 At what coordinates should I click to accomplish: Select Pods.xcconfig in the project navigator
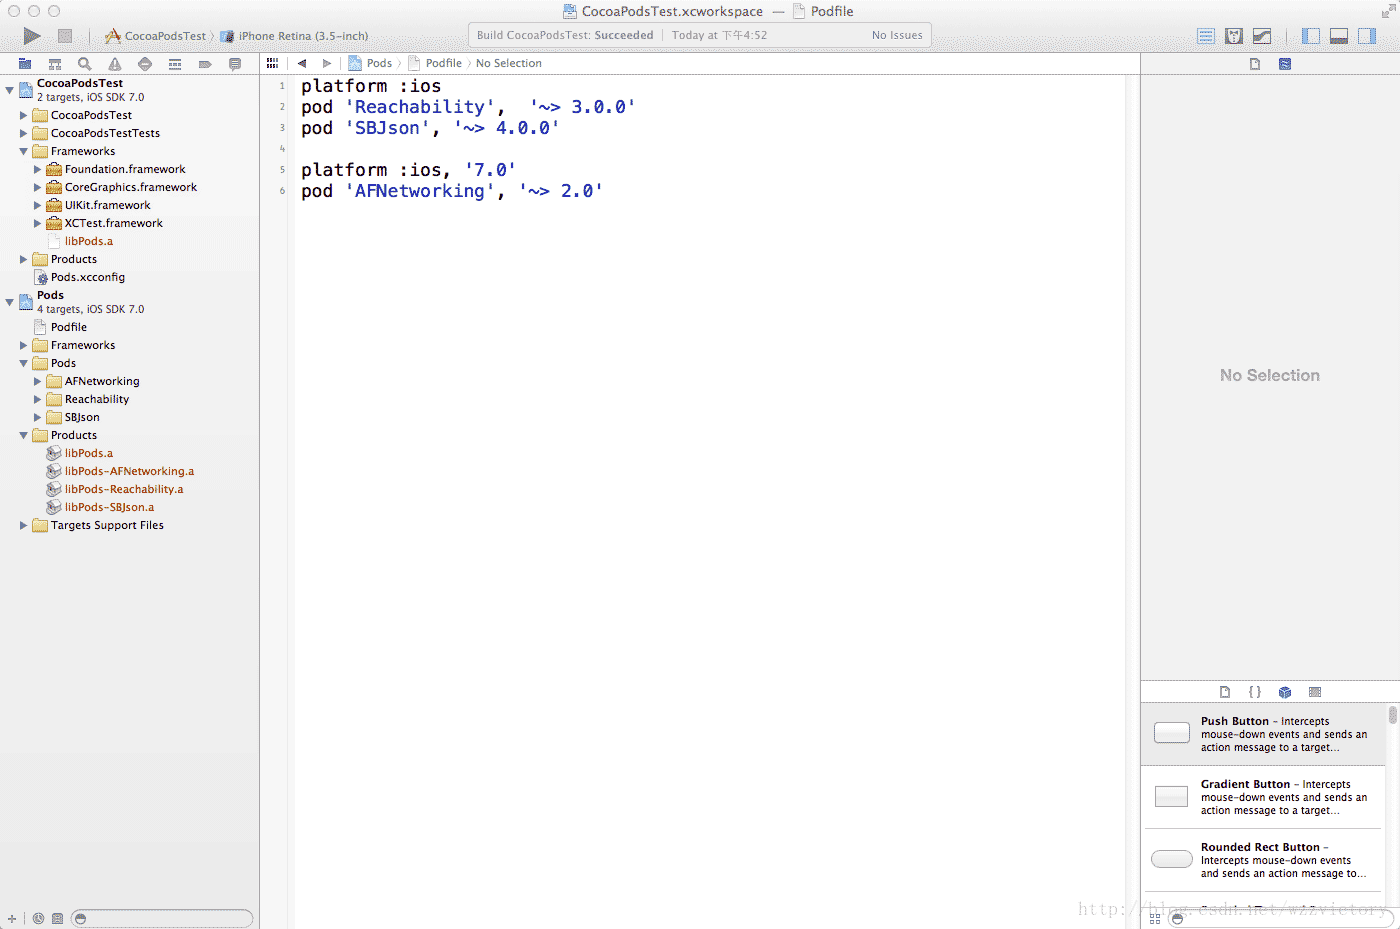[x=88, y=277]
